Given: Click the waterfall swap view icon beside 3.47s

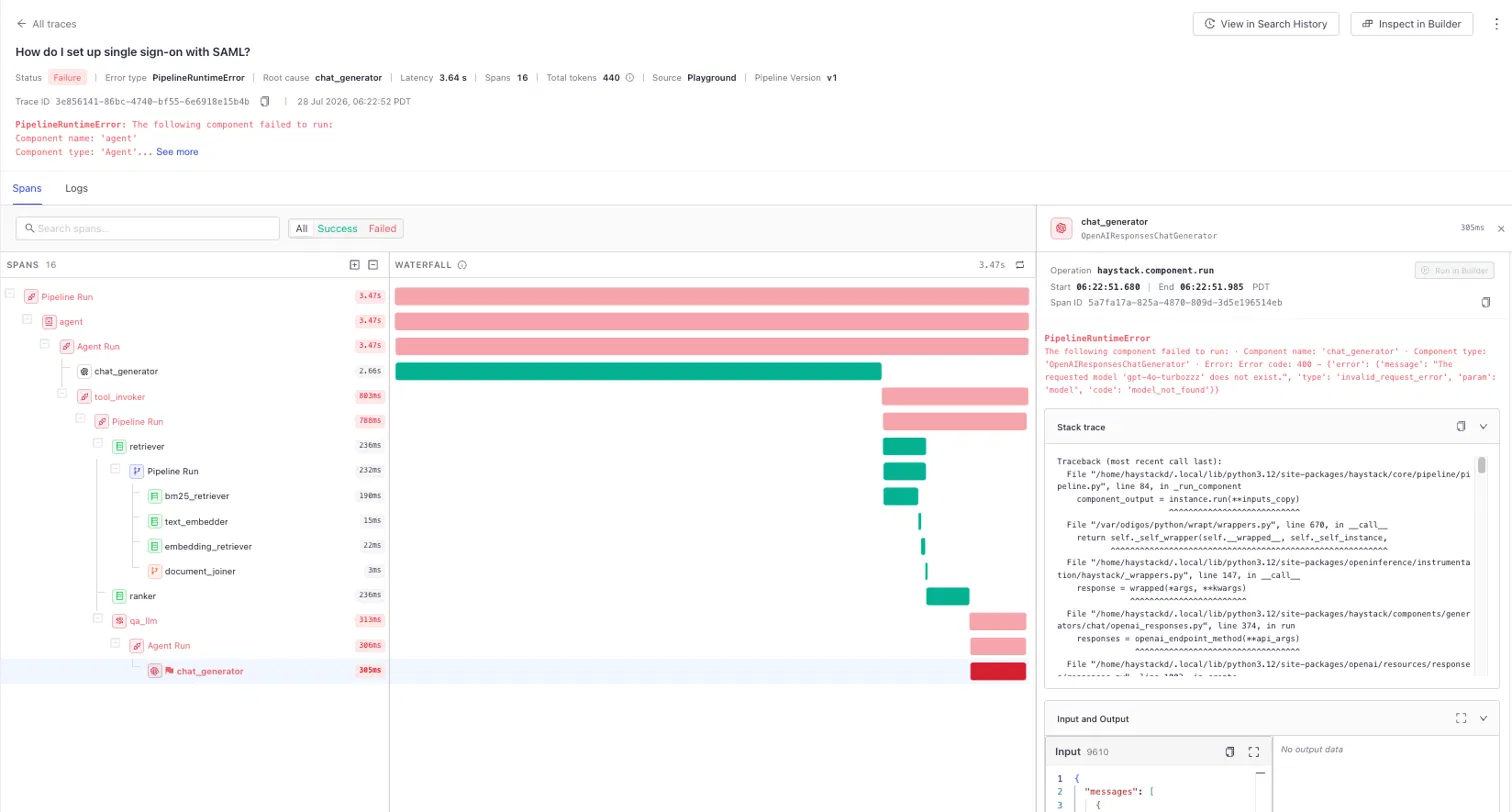Looking at the screenshot, I should tap(1020, 265).
